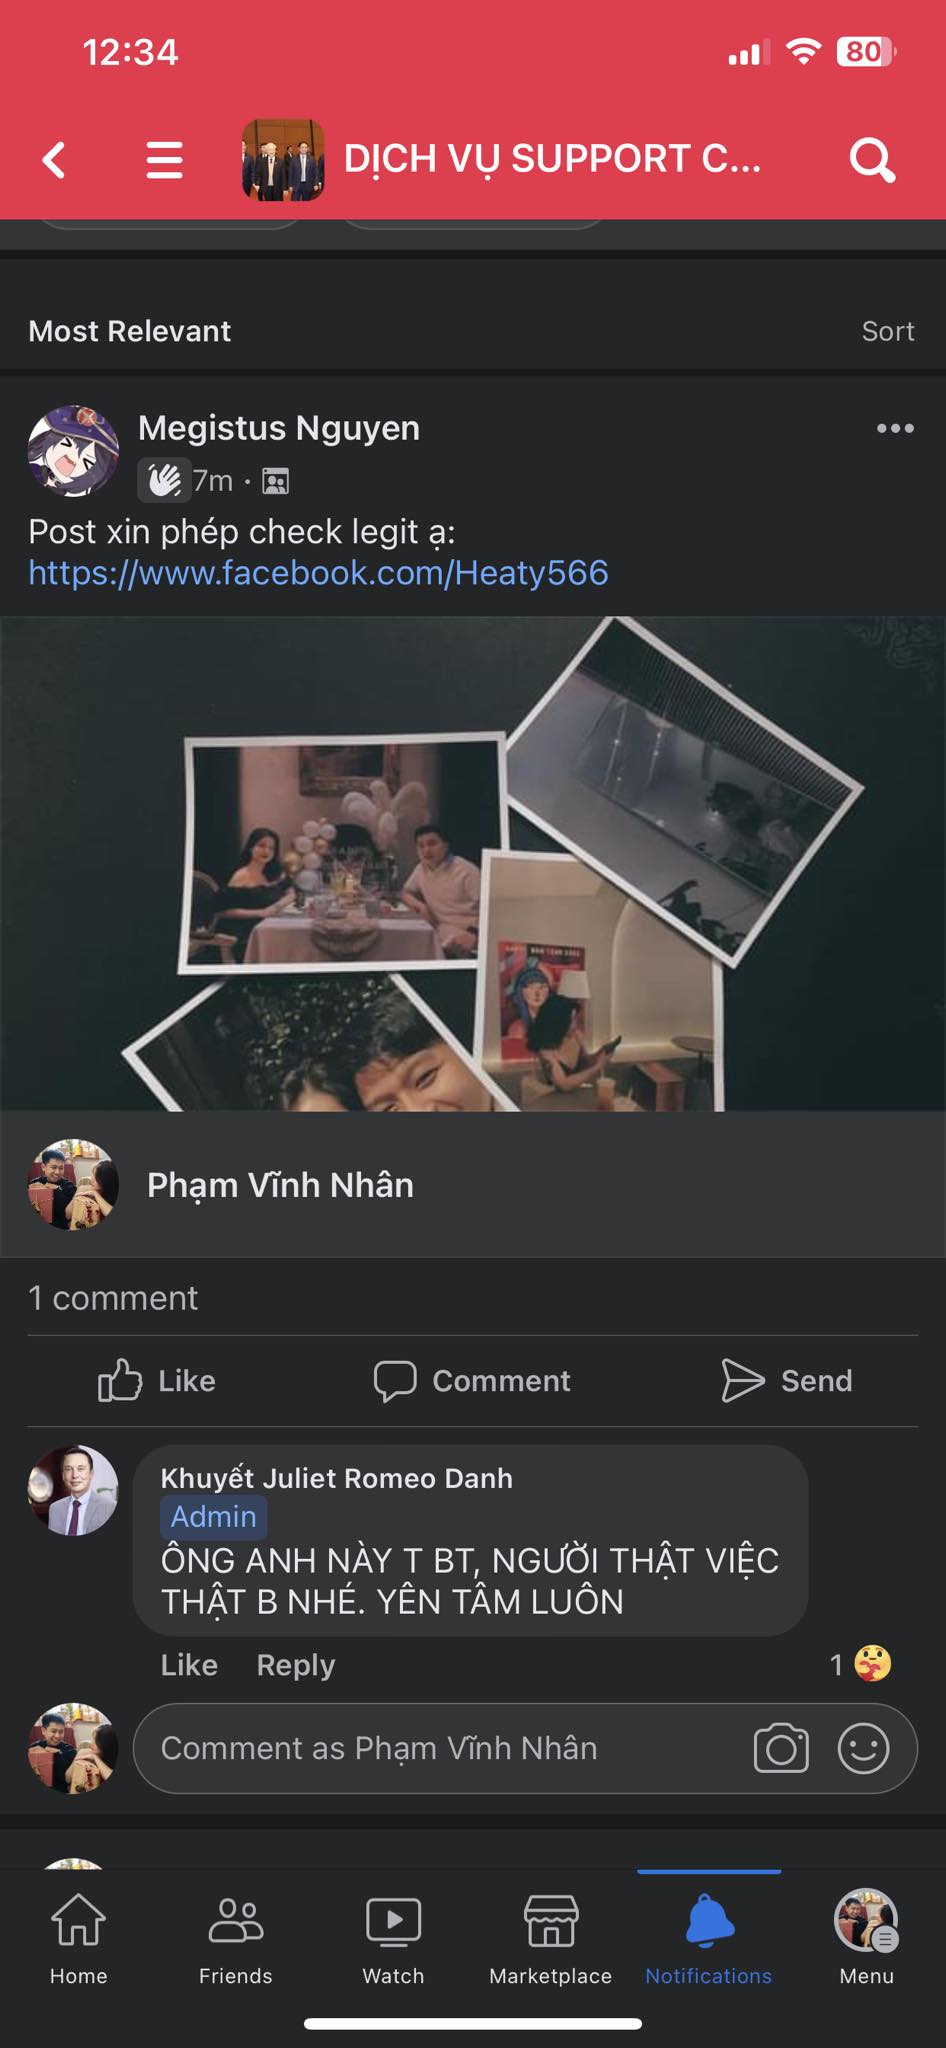Open the Friends tab
The width and height of the screenshot is (946, 2048).
tap(236, 1938)
